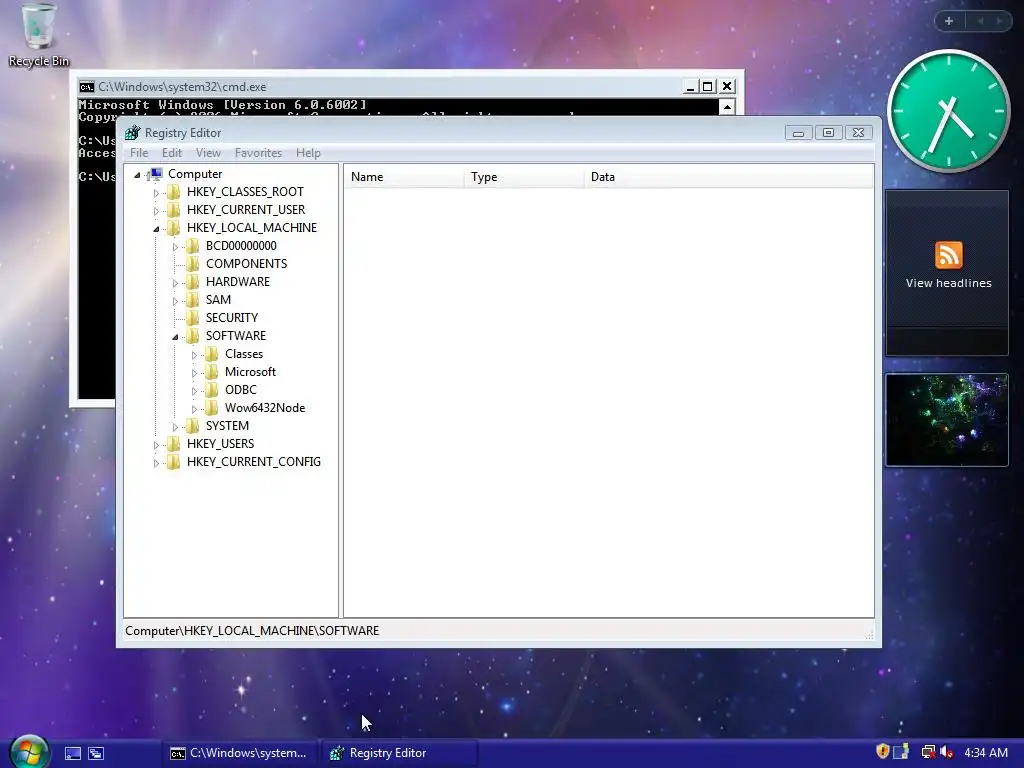Image resolution: width=1024 pixels, height=768 pixels.
Task: Expand the SYSTEM node arrow
Action: (x=175, y=427)
